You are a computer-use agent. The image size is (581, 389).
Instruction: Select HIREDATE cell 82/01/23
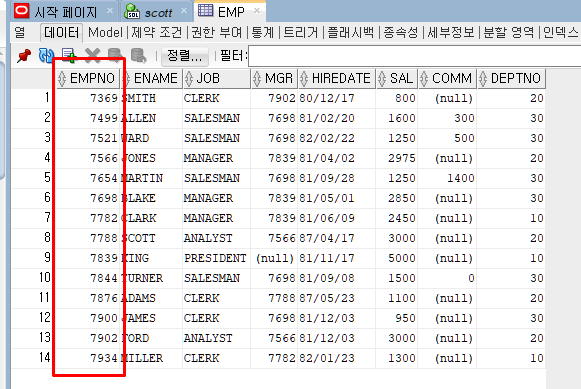pos(336,358)
